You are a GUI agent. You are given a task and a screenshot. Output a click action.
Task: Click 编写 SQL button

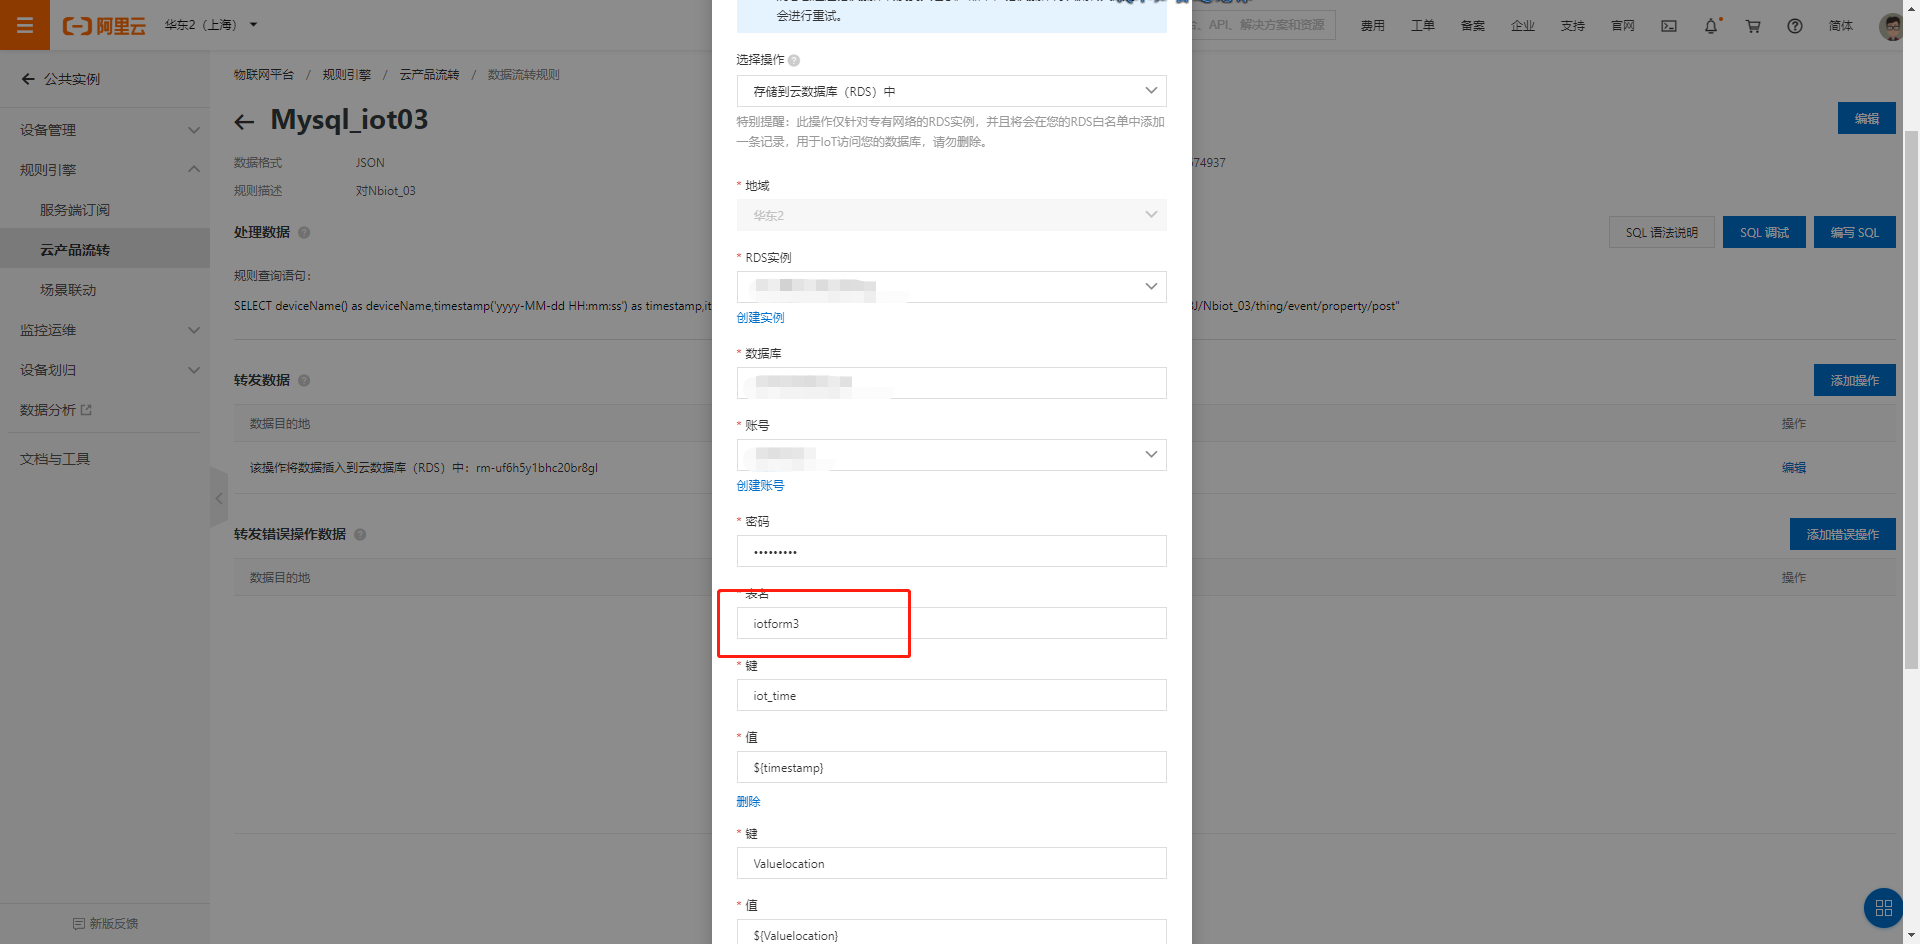pyautogui.click(x=1855, y=232)
